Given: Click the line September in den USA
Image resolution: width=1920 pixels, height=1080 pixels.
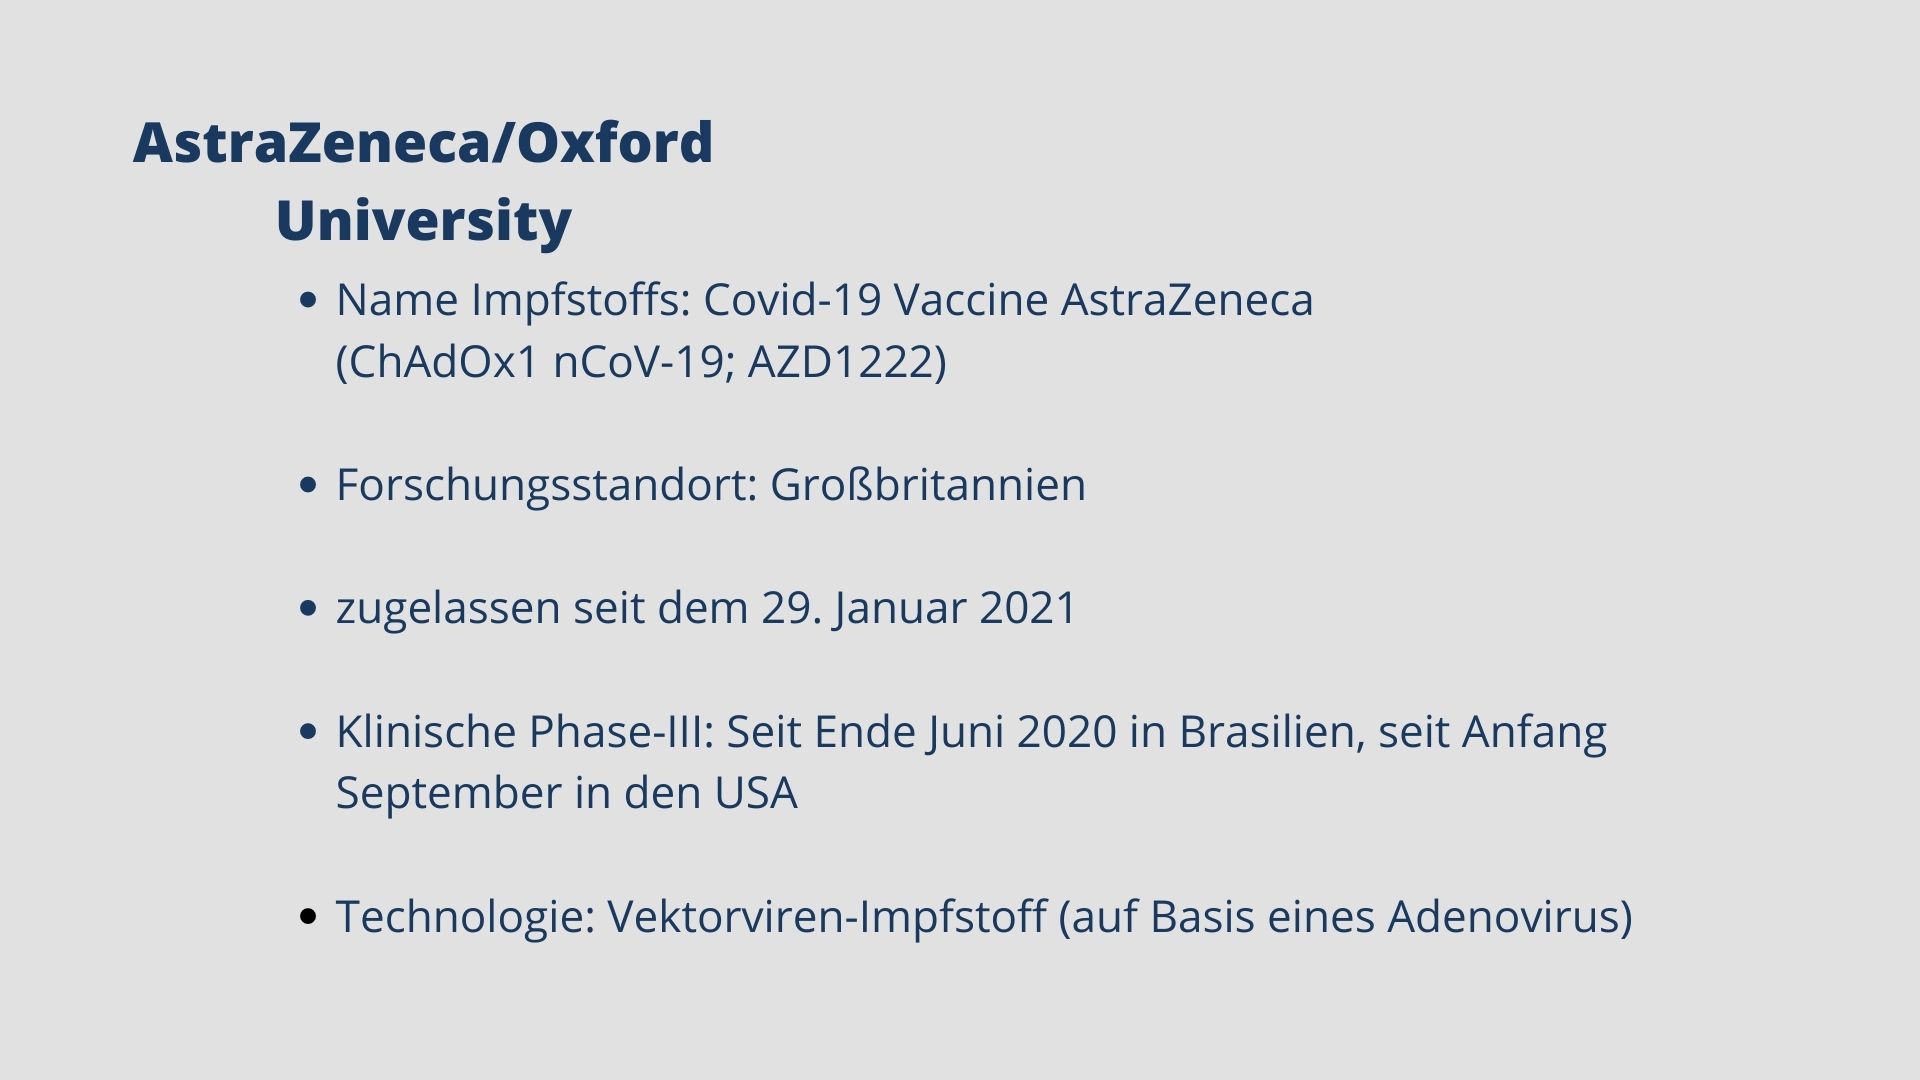Looking at the screenshot, I should (566, 794).
